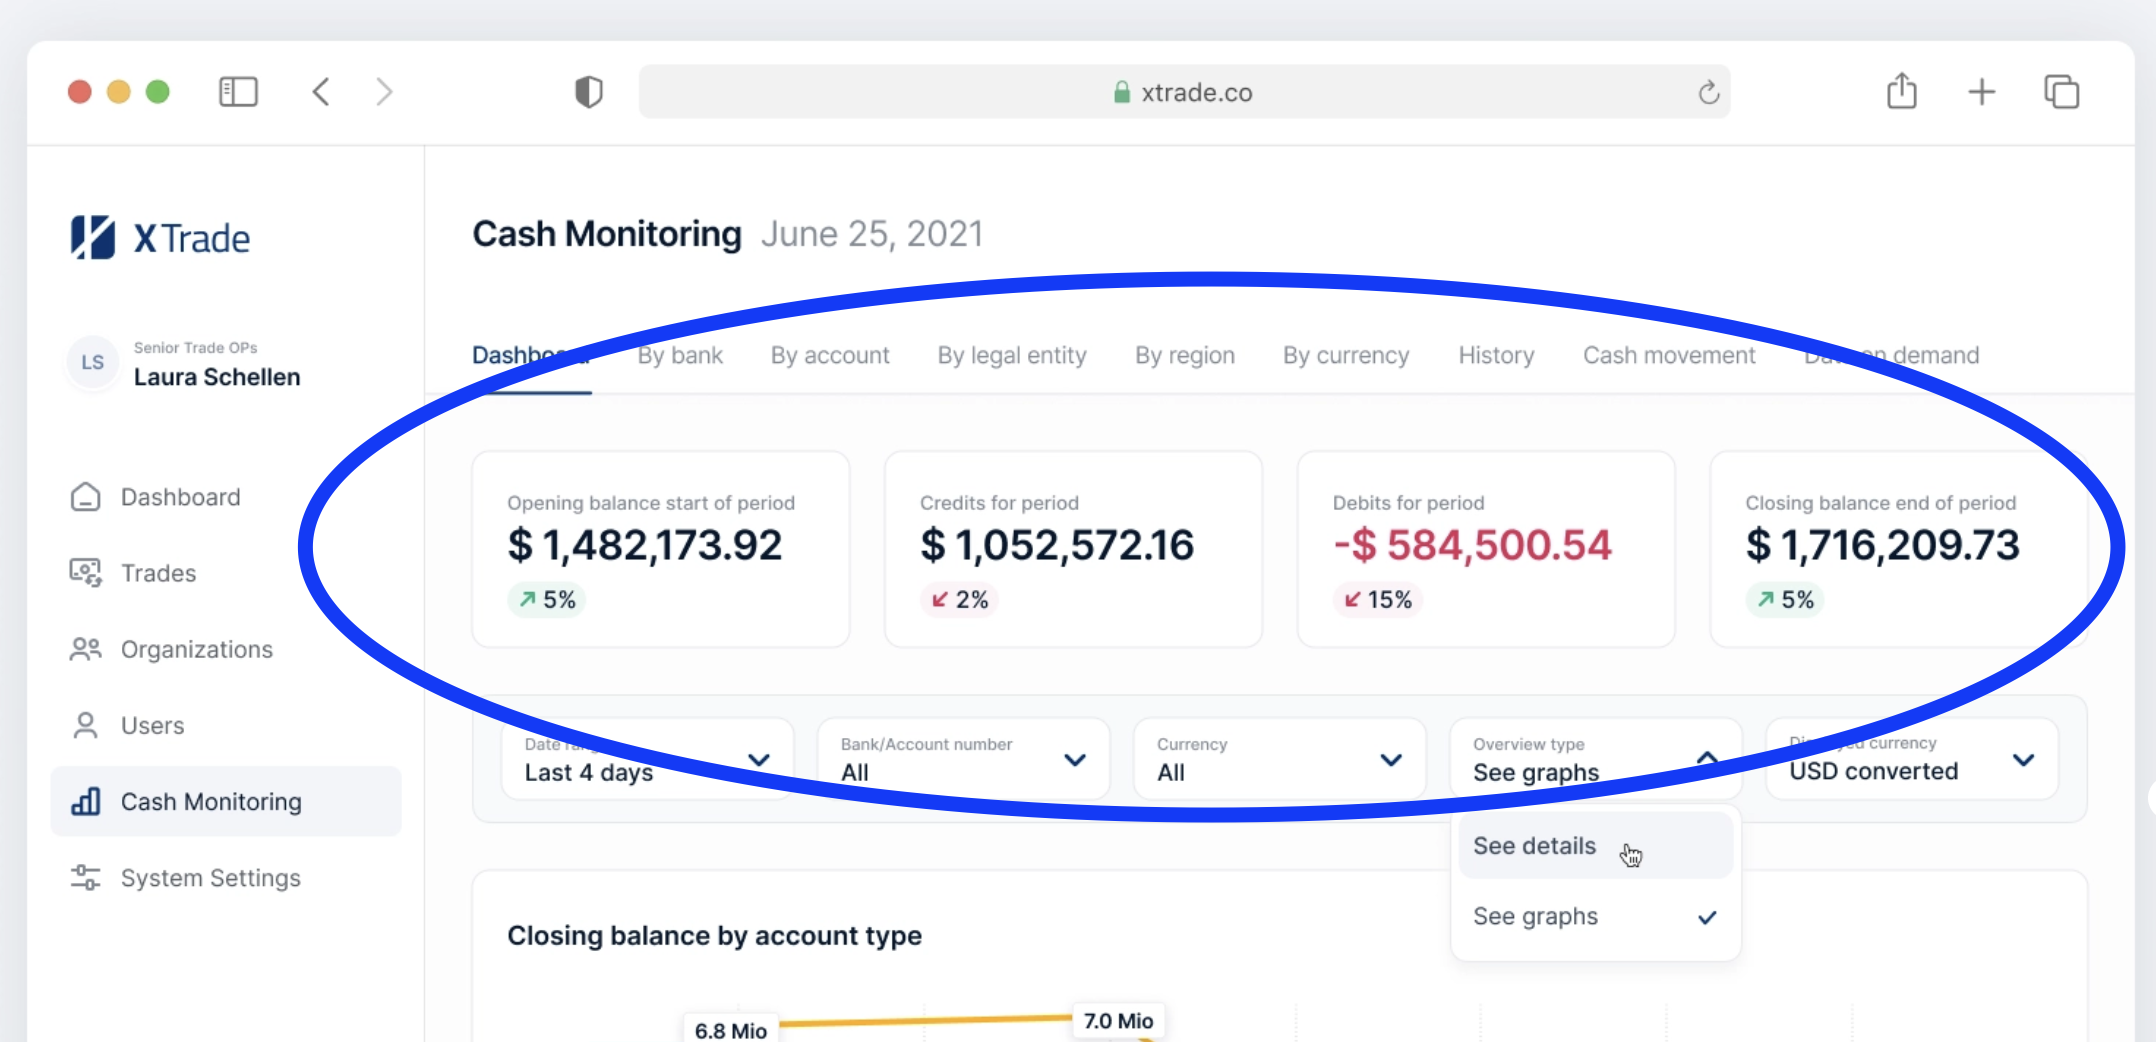
Task: Open the Last 4 days date dropdown
Action: click(648, 759)
